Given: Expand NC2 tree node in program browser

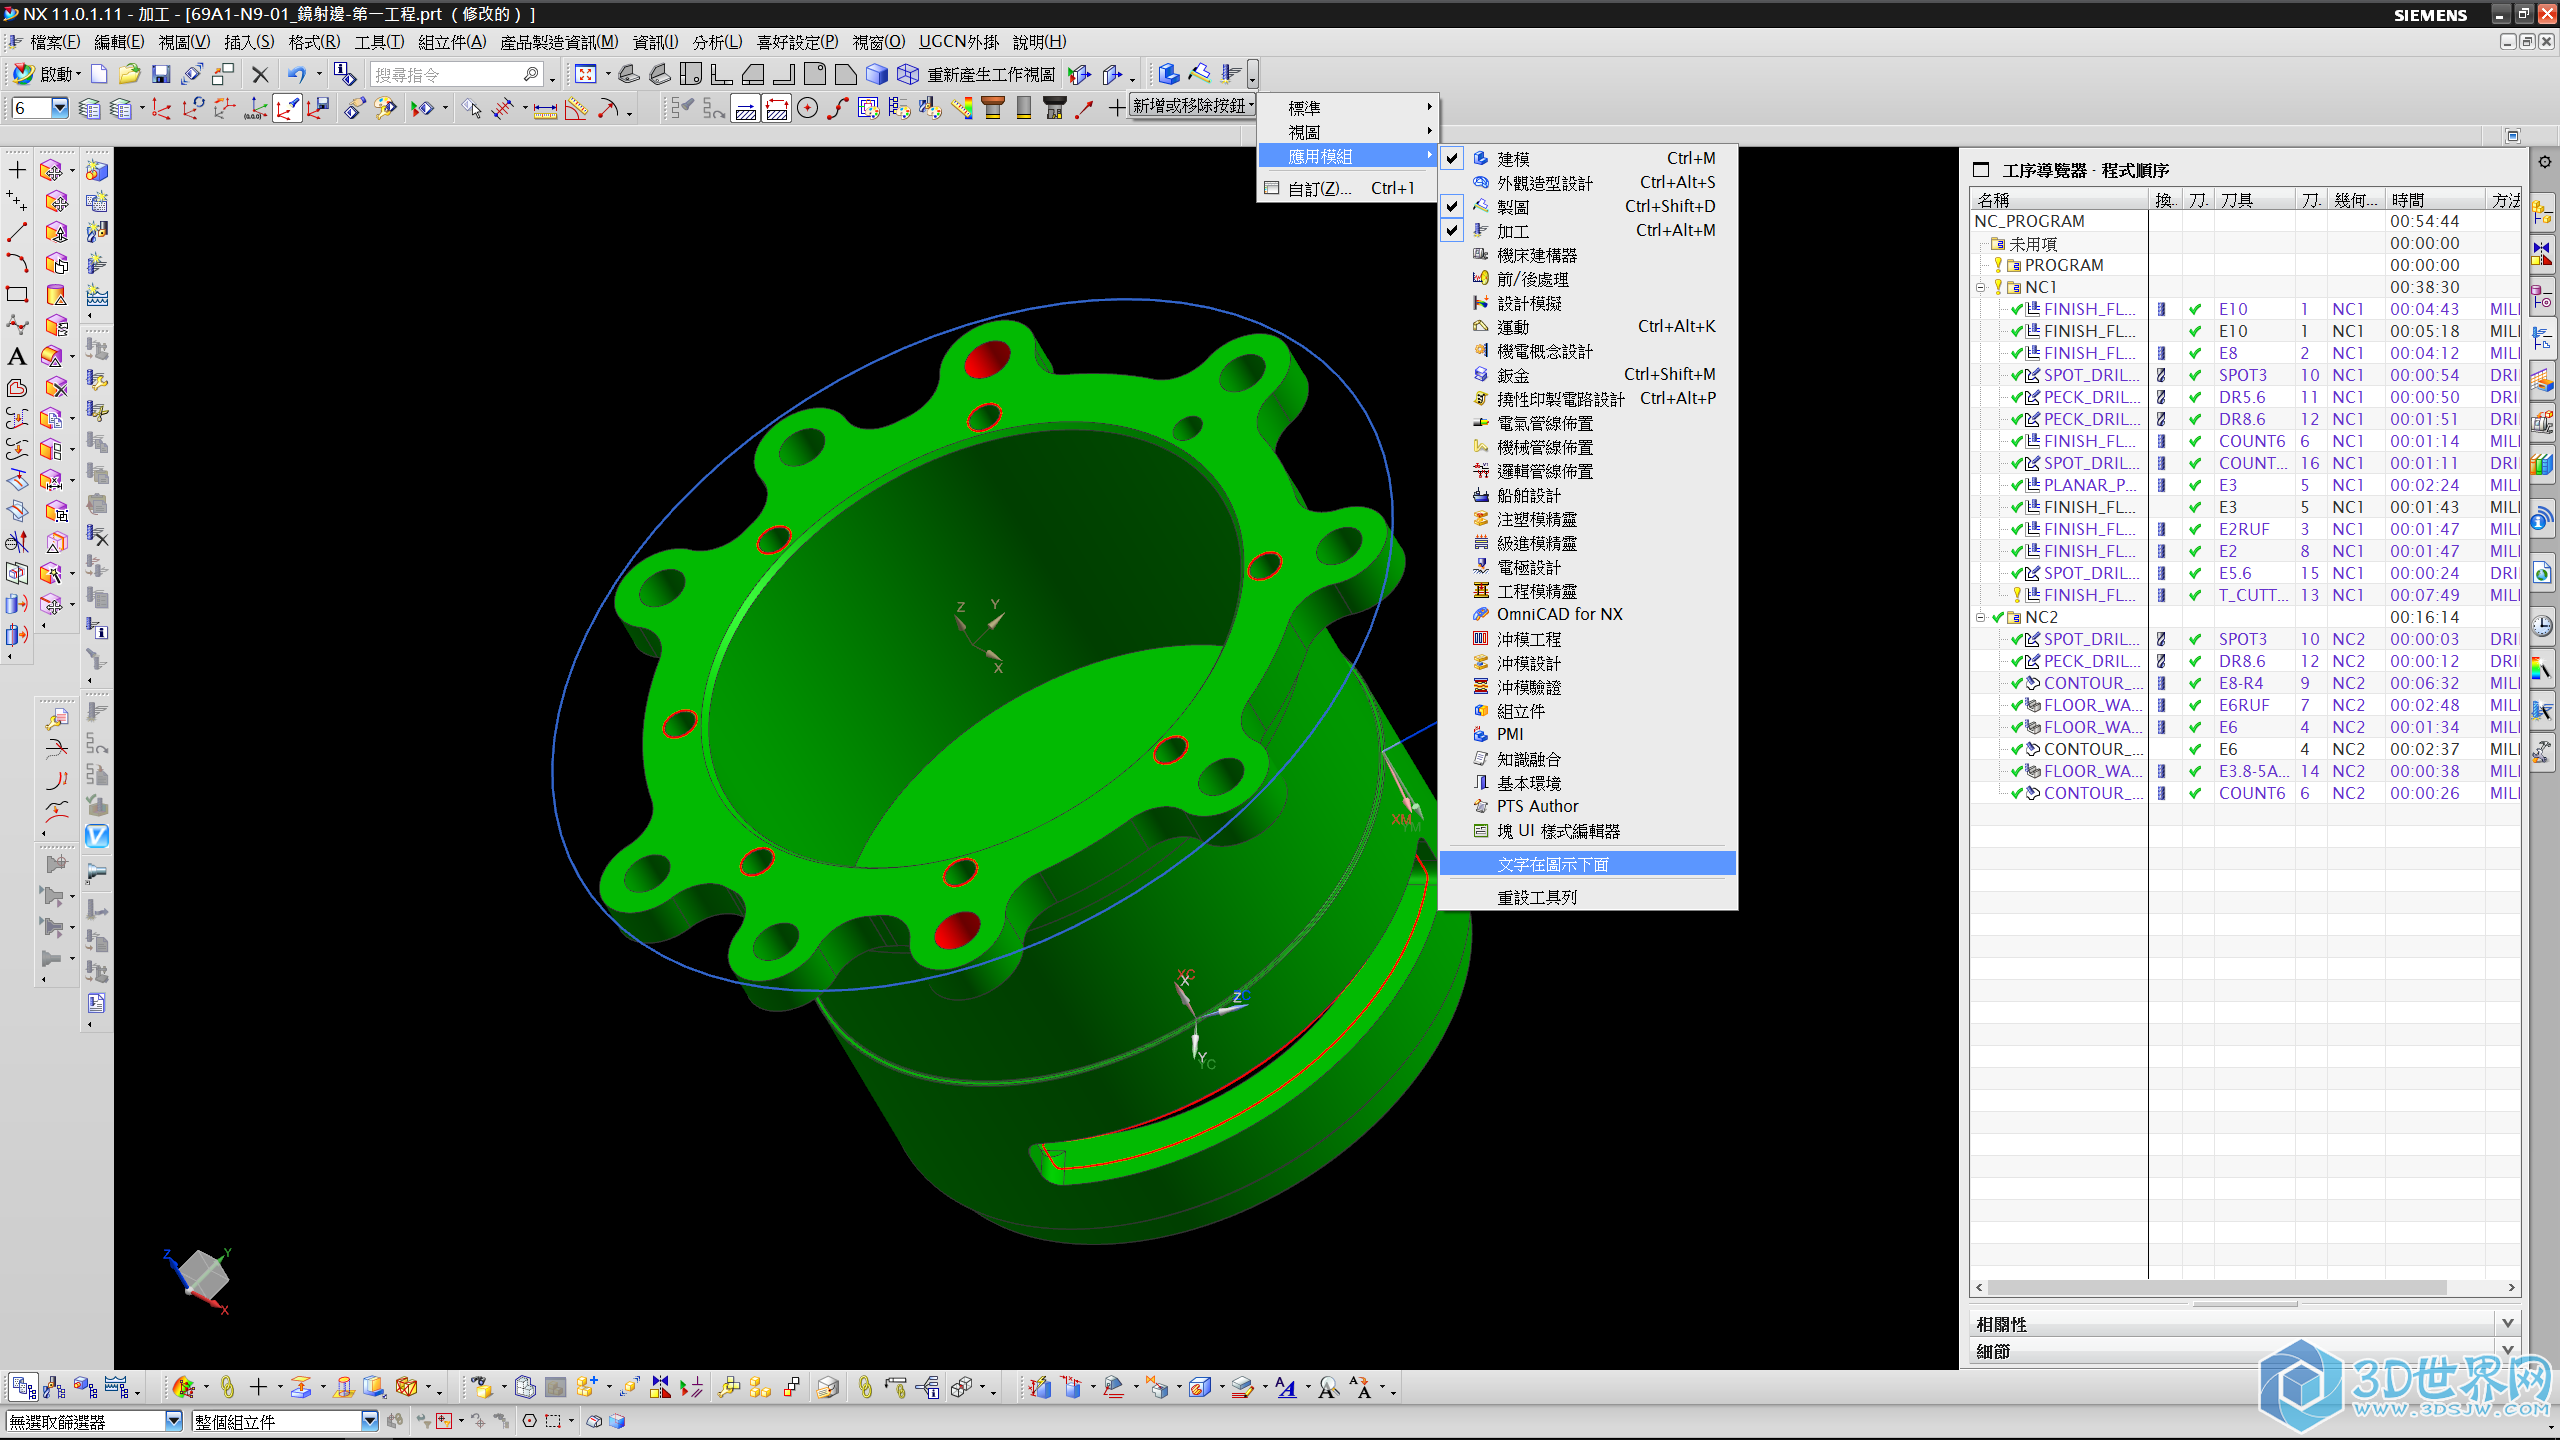Looking at the screenshot, I should pyautogui.click(x=1983, y=617).
